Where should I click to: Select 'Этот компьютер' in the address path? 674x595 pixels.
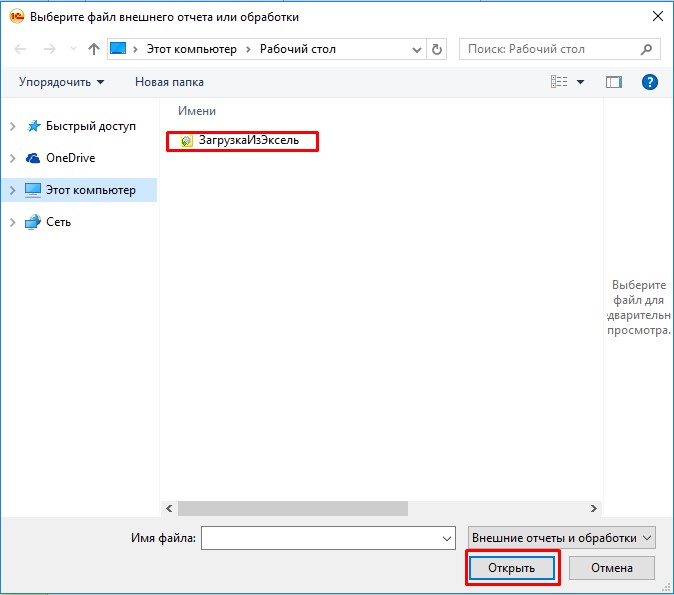(x=192, y=49)
